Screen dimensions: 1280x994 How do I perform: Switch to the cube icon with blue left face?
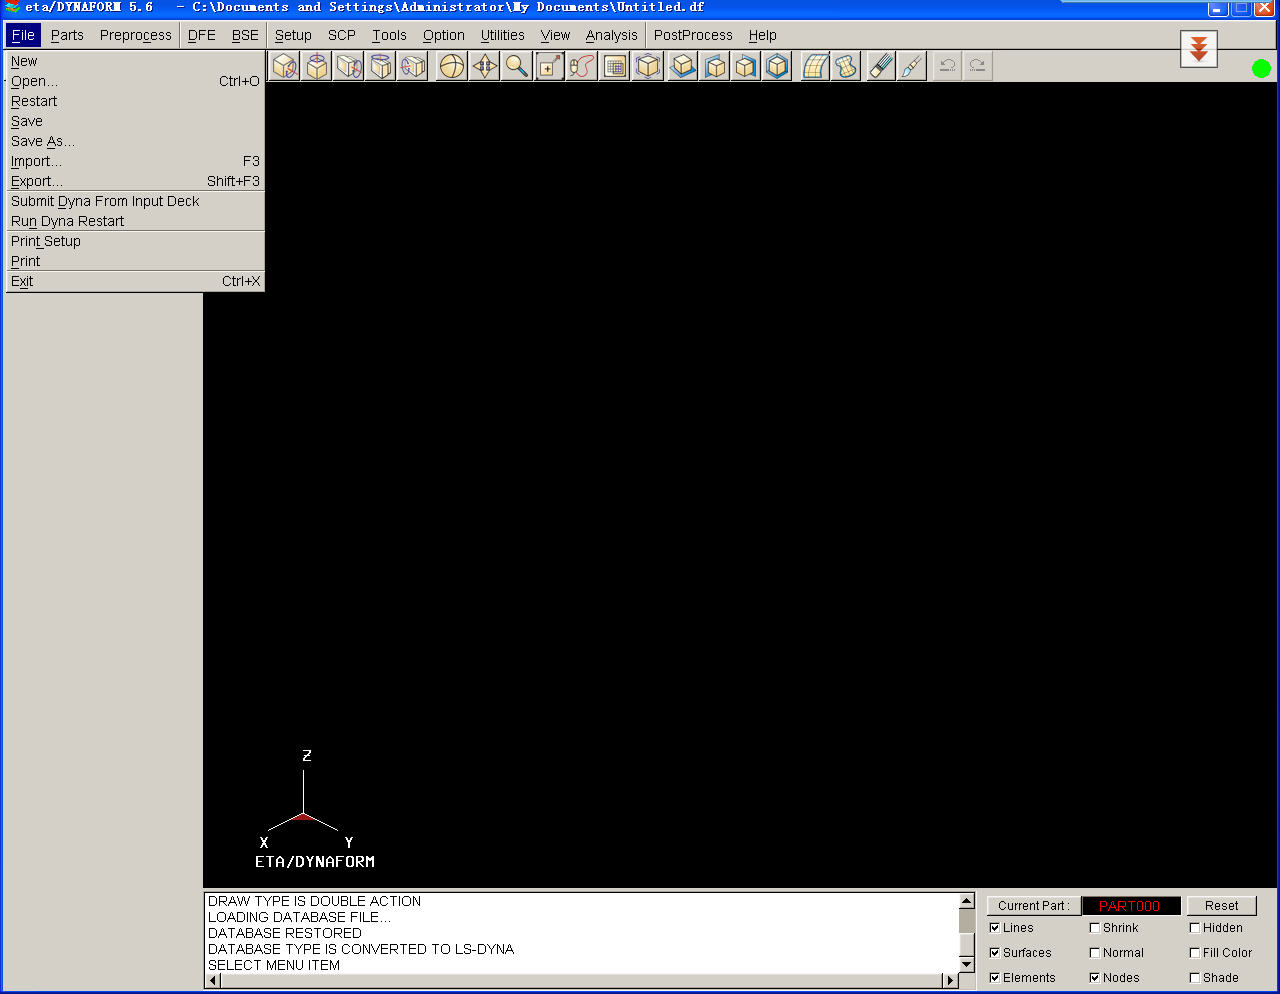coord(715,67)
